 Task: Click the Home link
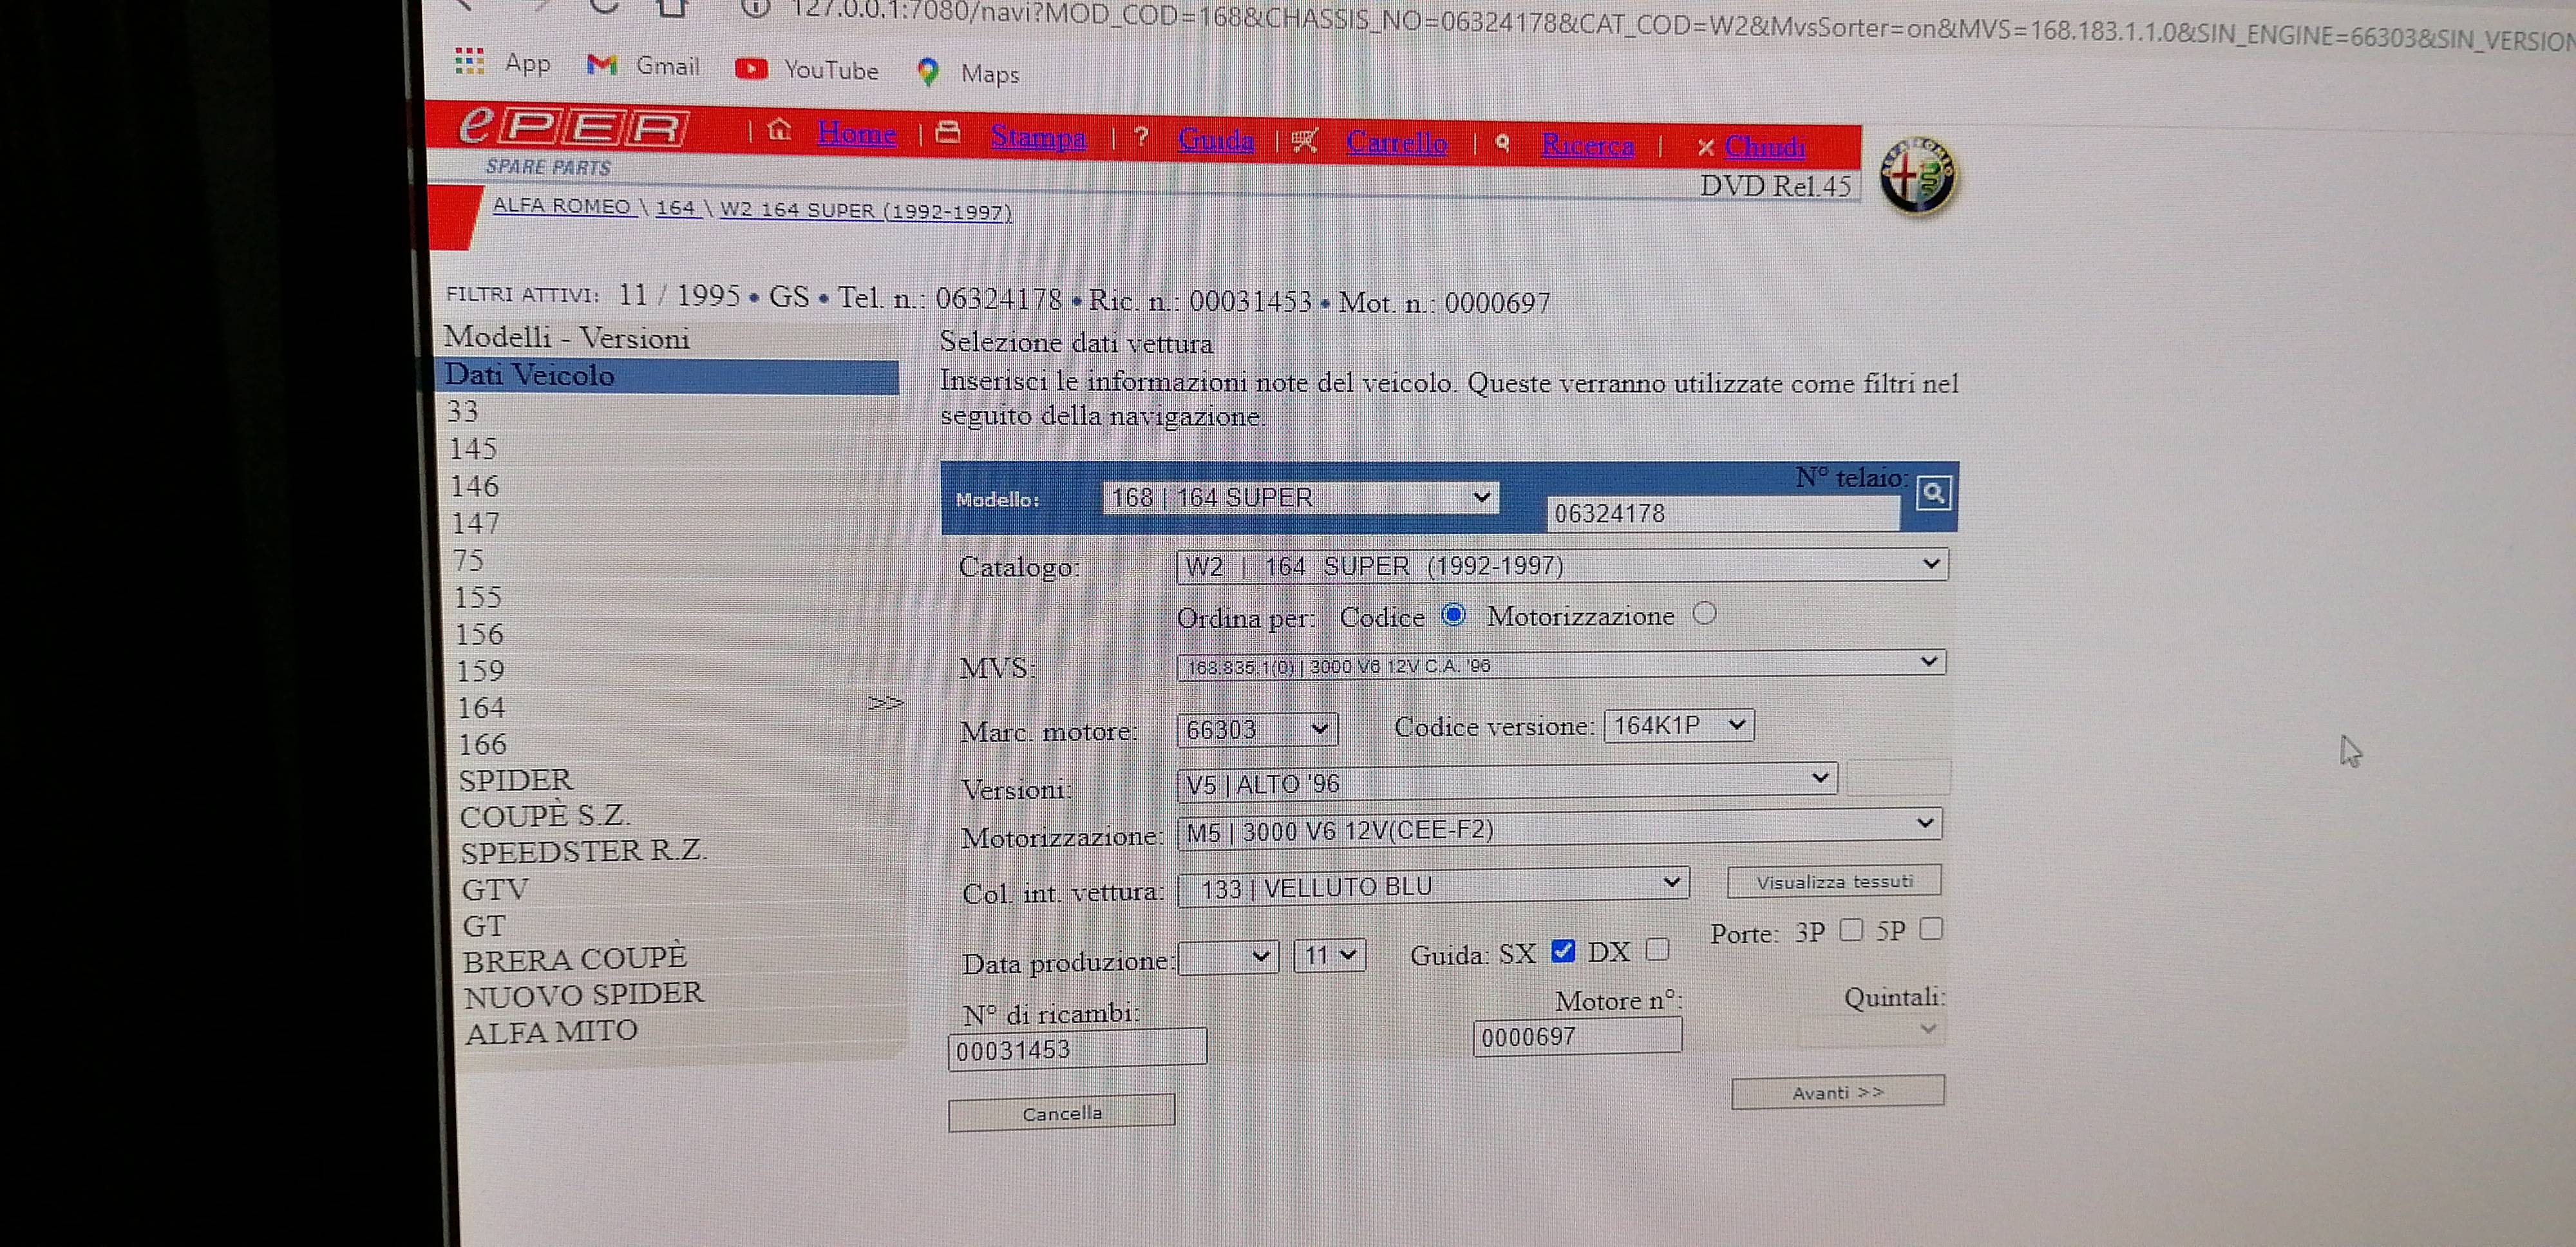[x=856, y=132]
